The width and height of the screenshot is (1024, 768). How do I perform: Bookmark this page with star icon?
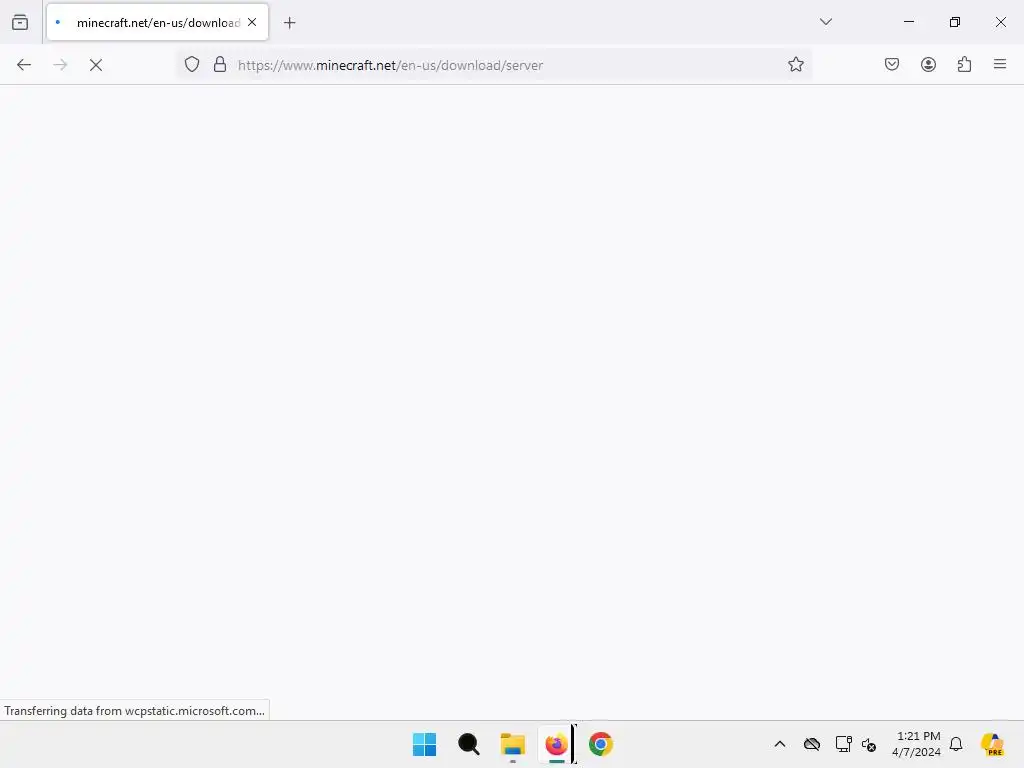coord(795,65)
